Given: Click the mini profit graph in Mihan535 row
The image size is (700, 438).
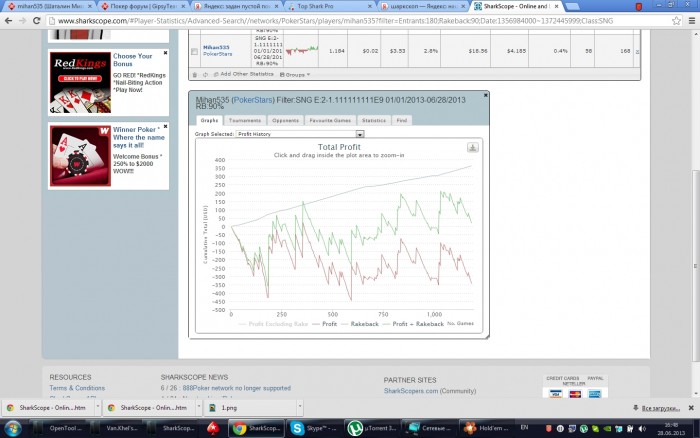Looking at the screenshot, I should point(302,50).
